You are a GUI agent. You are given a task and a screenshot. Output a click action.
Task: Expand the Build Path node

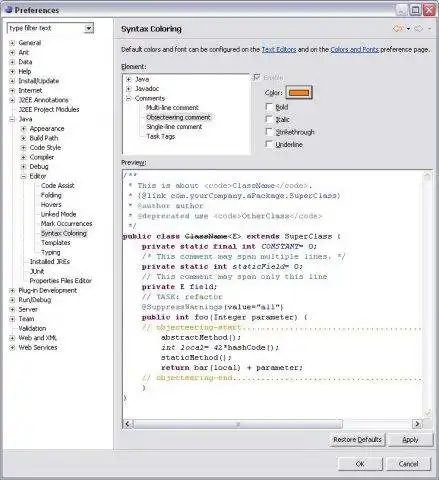click(x=23, y=138)
